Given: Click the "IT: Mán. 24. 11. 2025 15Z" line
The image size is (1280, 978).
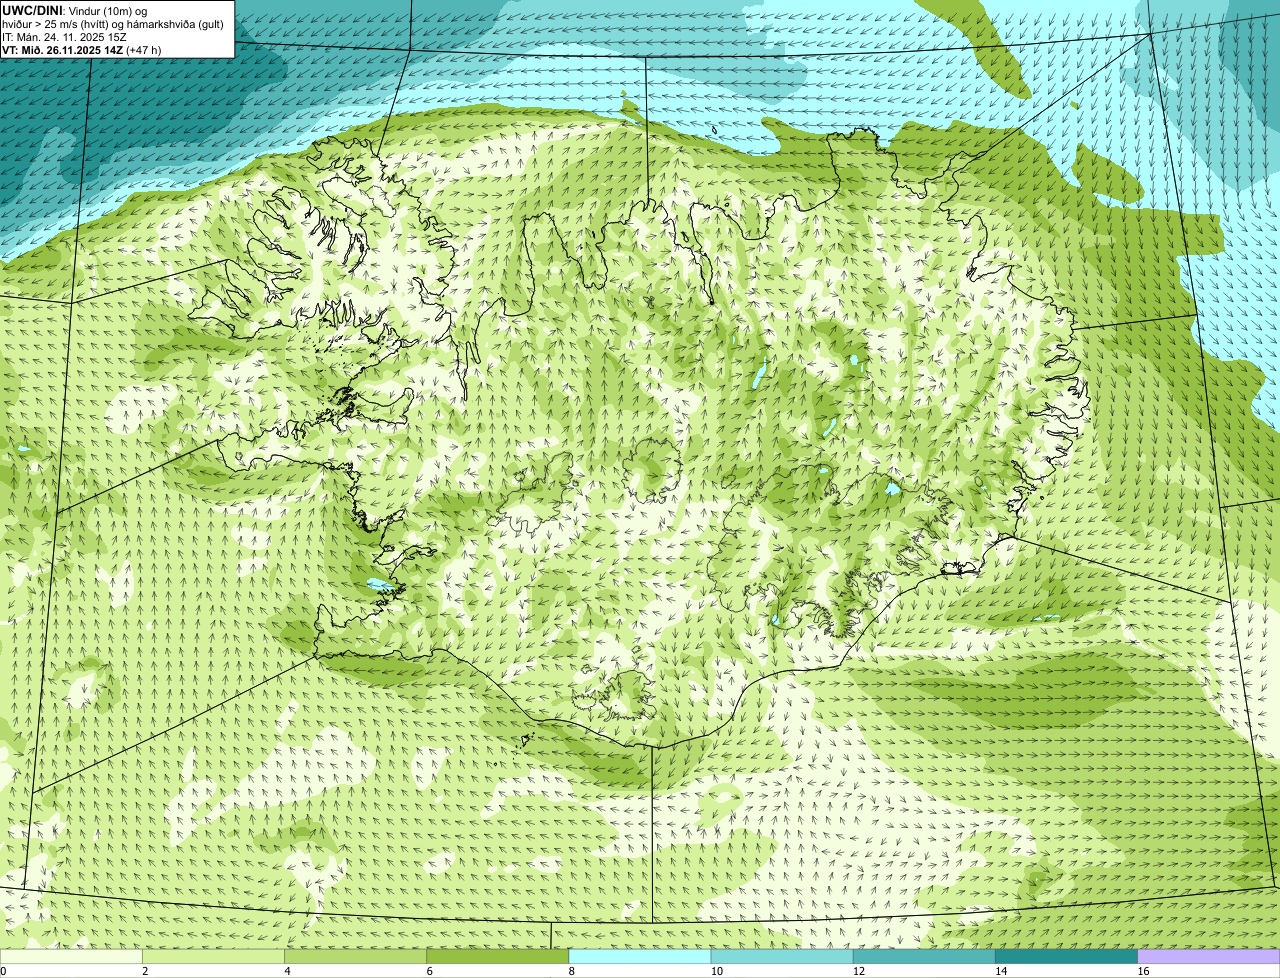Looking at the screenshot, I should click(64, 37).
